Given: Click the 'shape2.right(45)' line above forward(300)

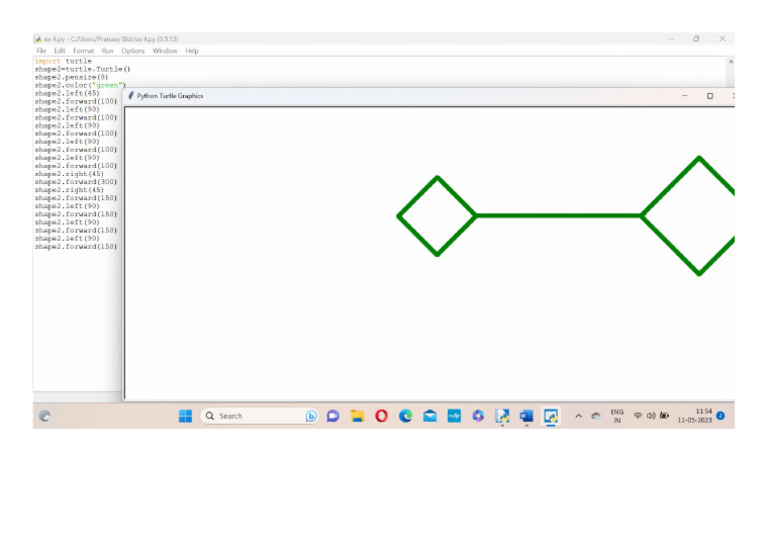Looking at the screenshot, I should tap(69, 174).
